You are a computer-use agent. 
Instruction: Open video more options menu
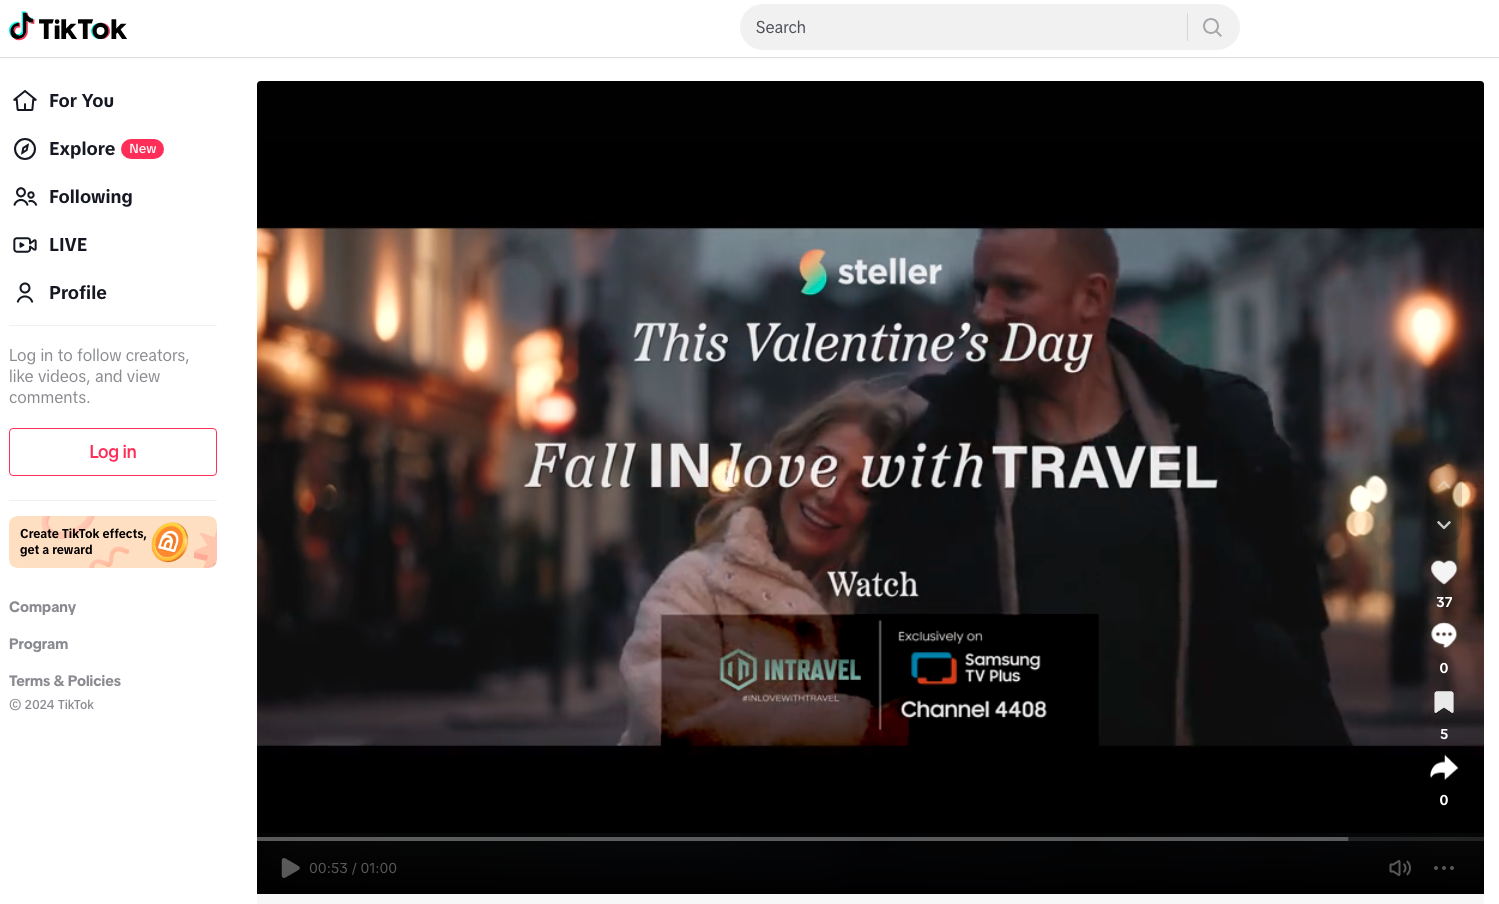point(1444,868)
